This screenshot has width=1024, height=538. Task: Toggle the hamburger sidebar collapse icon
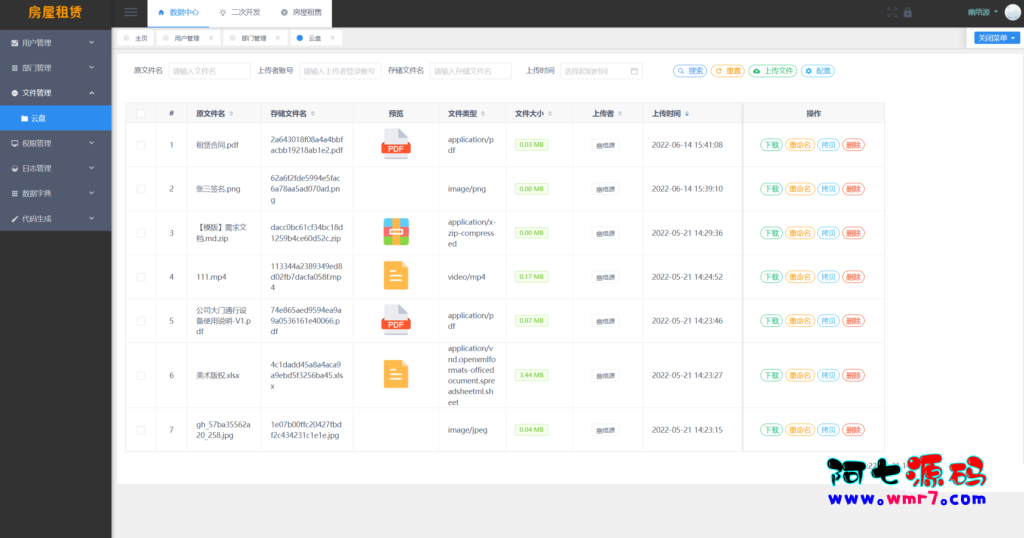coord(131,12)
